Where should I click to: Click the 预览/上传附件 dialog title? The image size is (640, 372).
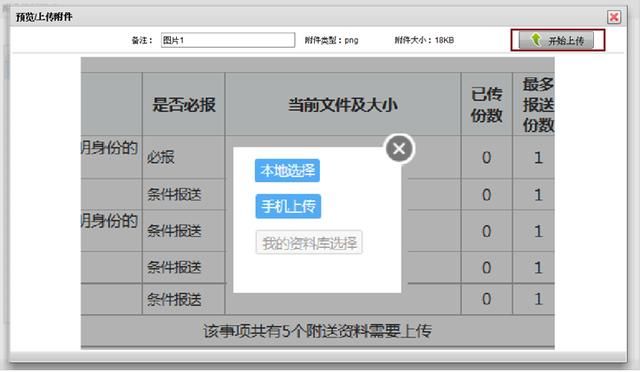44,17
